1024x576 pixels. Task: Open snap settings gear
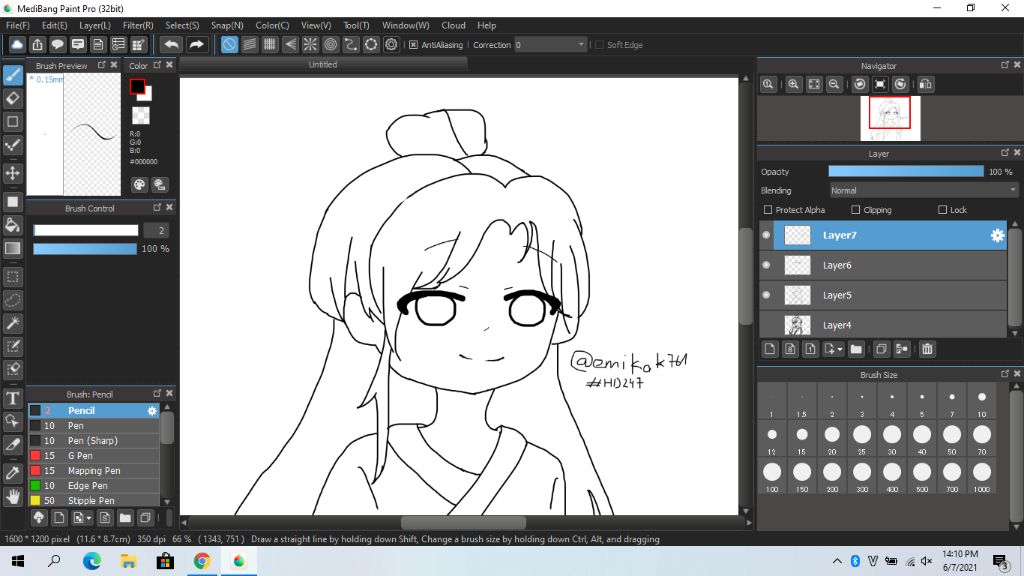click(391, 44)
